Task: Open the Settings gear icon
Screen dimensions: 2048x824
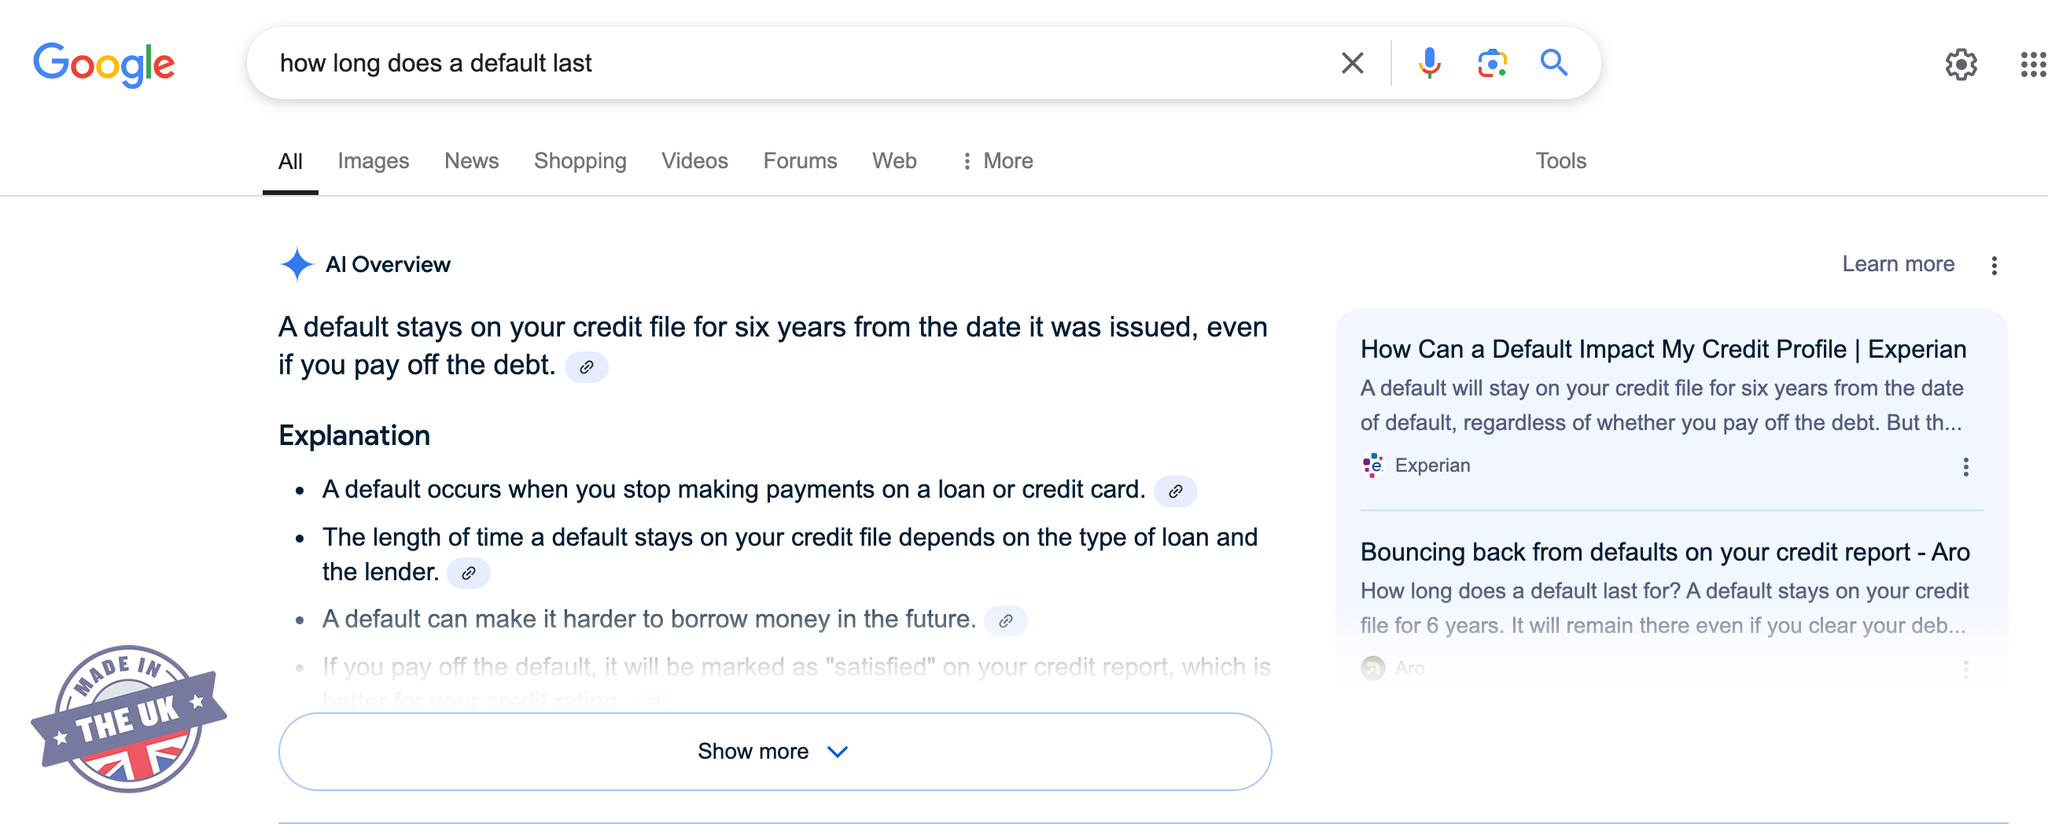Action: [x=1960, y=65]
